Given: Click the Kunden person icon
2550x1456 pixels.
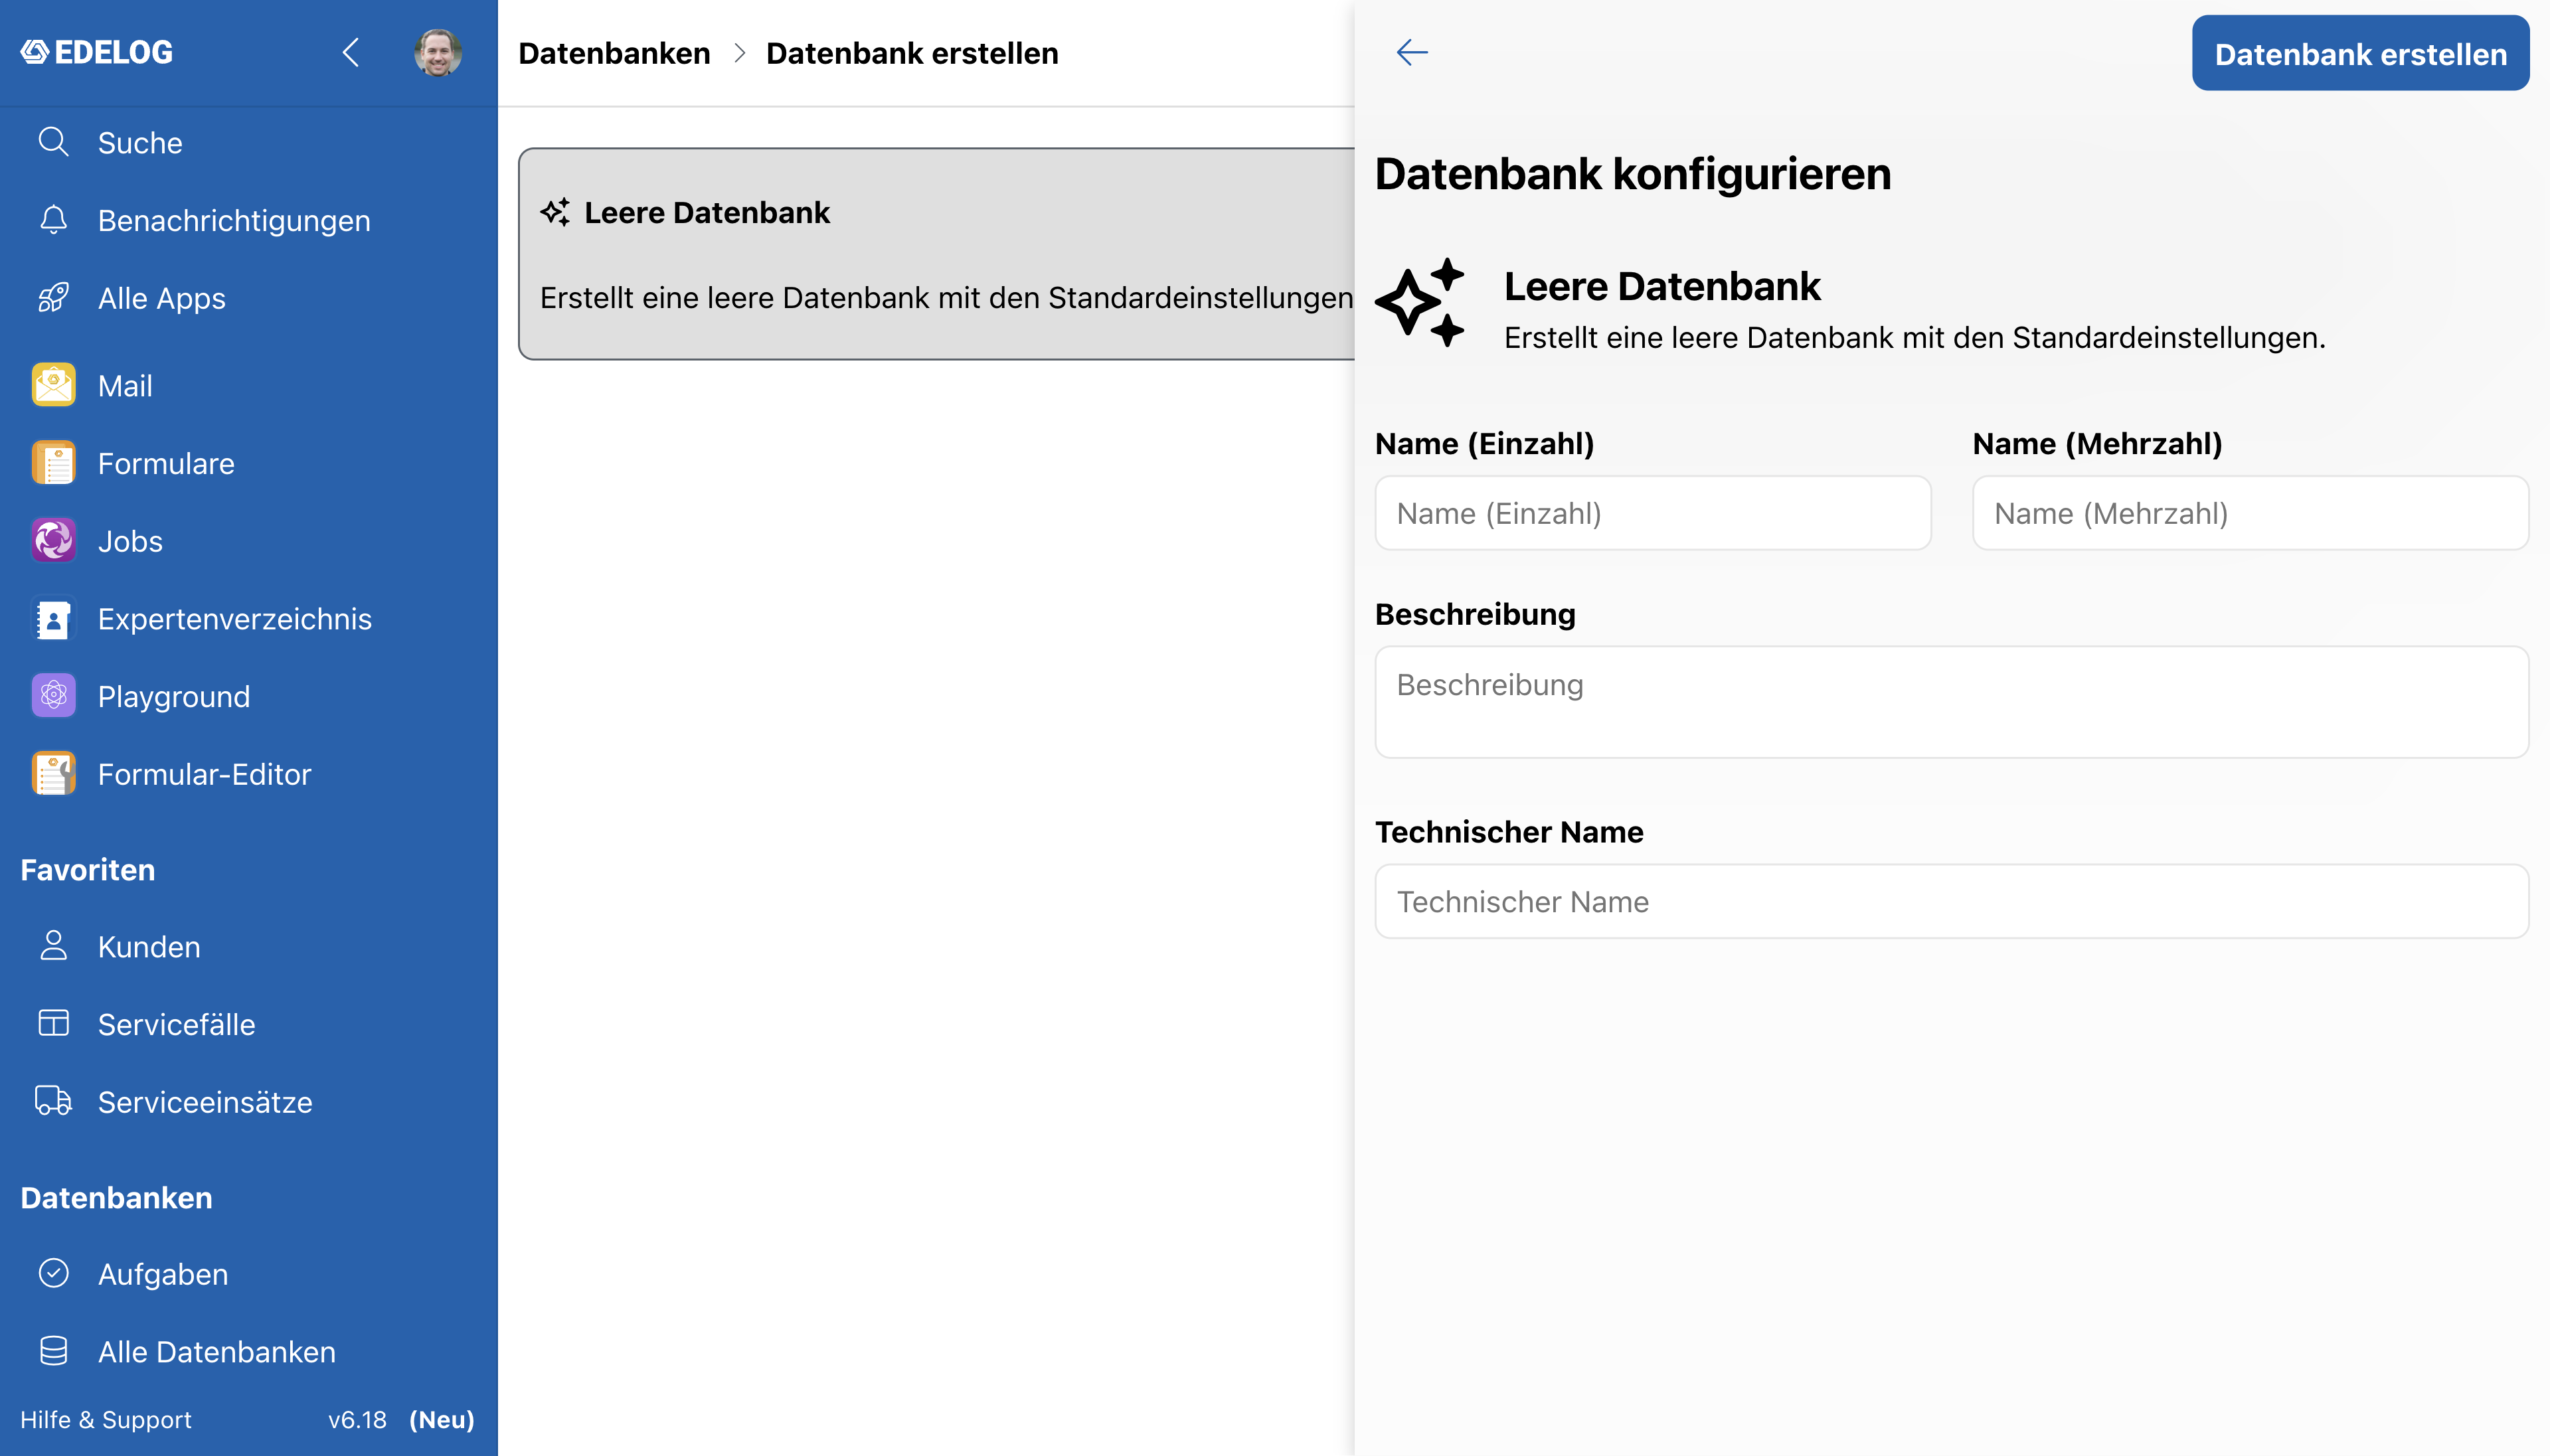Looking at the screenshot, I should pos(53,946).
